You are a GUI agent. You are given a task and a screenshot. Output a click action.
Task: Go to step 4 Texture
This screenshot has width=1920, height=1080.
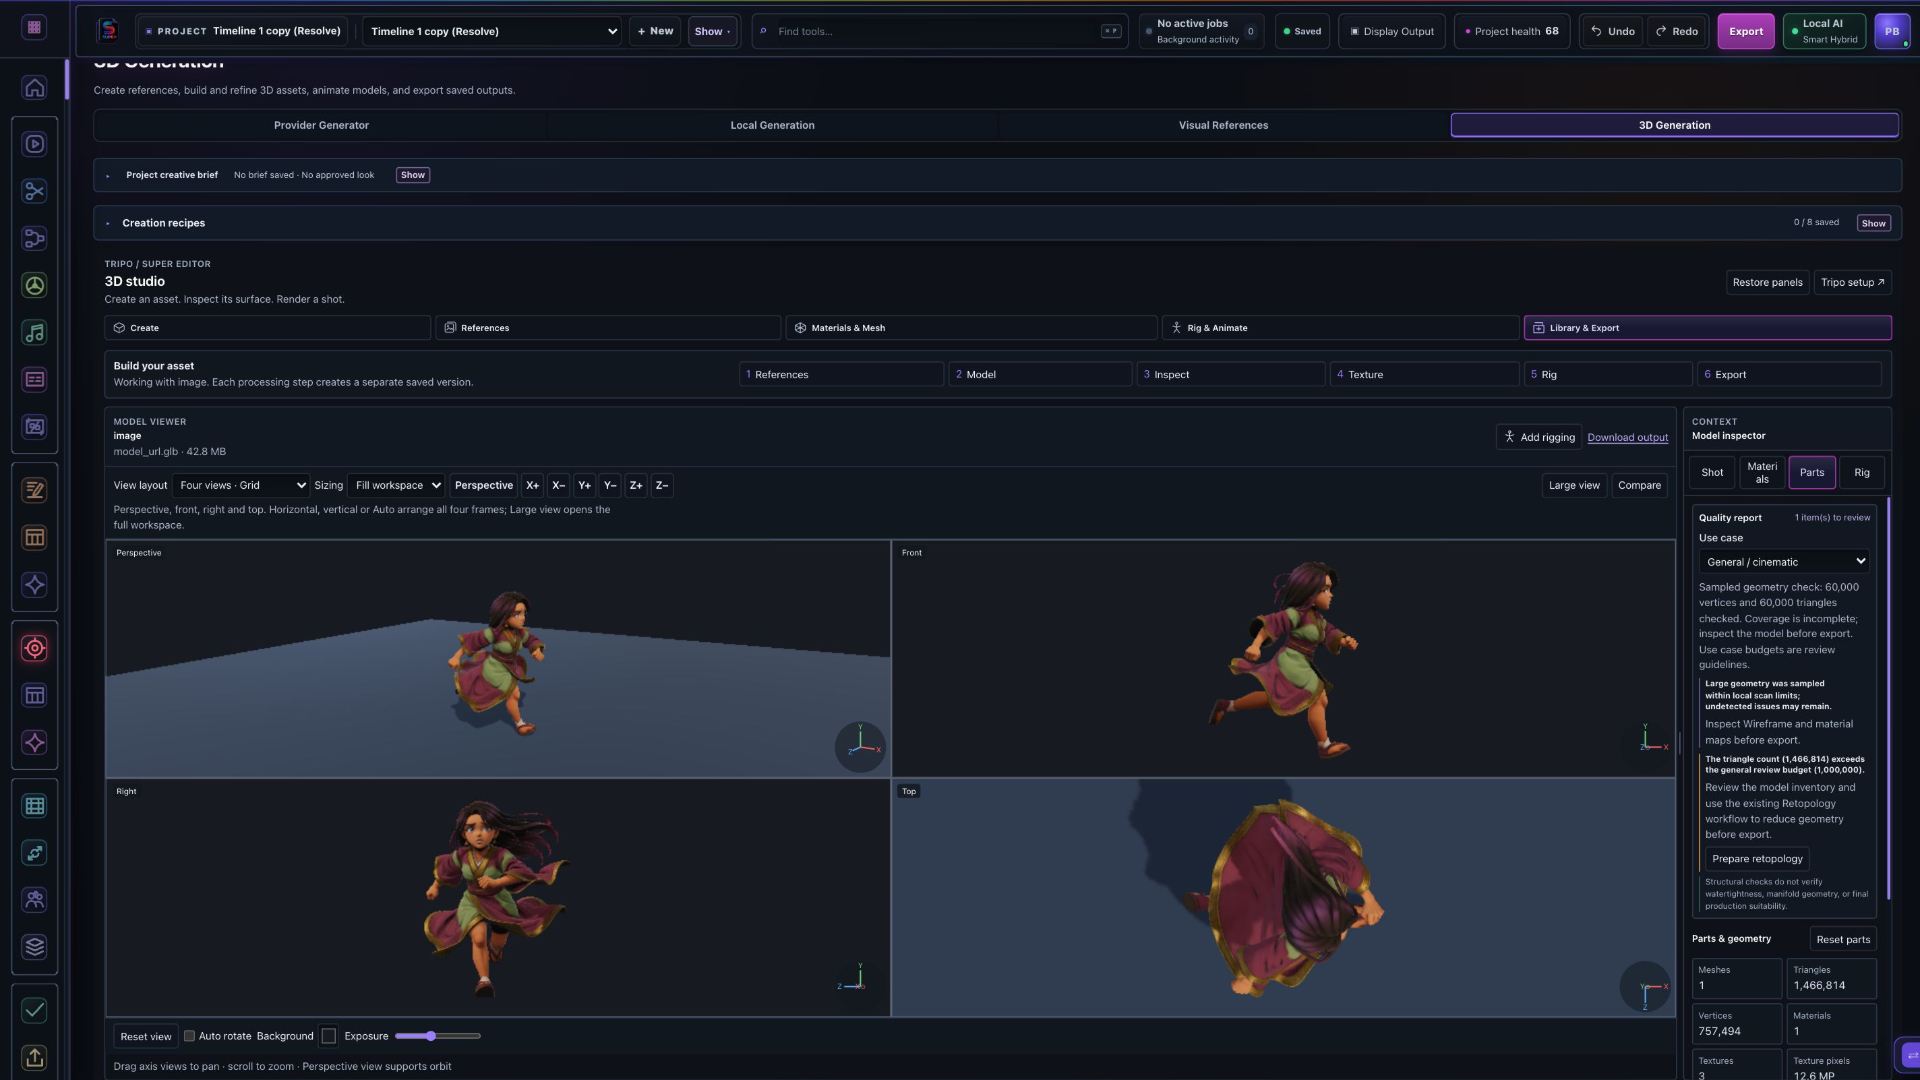[x=1424, y=375]
